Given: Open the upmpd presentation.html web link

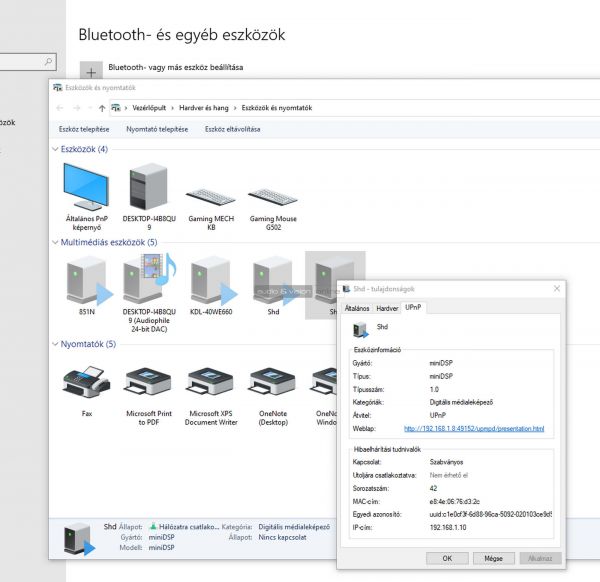Looking at the screenshot, I should point(474,428).
